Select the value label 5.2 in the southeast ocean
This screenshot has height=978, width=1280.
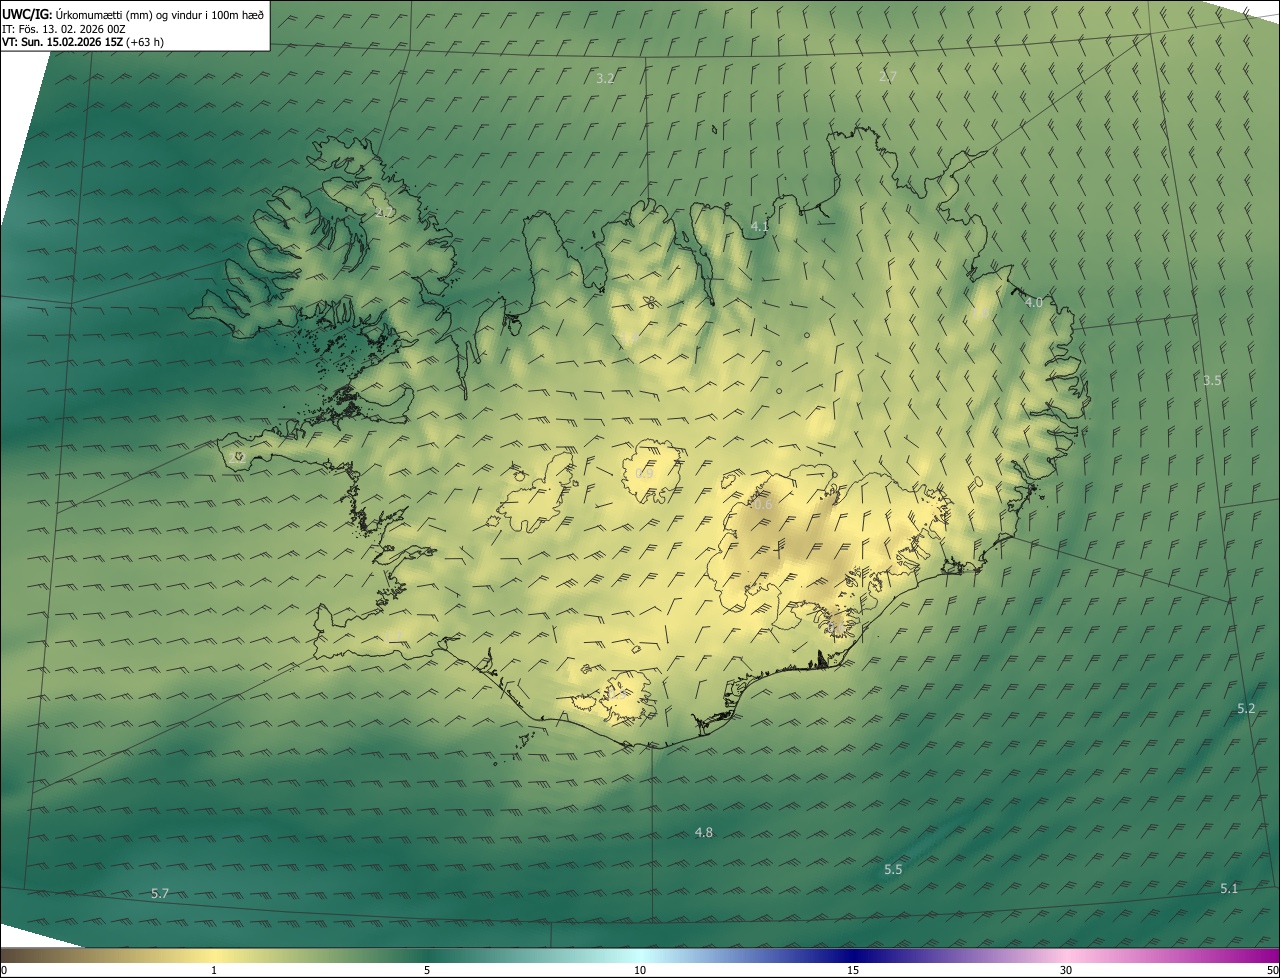pos(1246,708)
